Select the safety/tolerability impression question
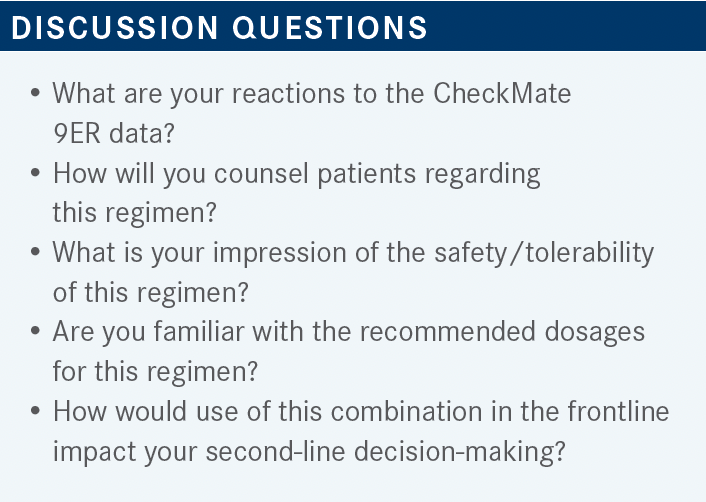Screen dimensions: 706x502 point(353,272)
